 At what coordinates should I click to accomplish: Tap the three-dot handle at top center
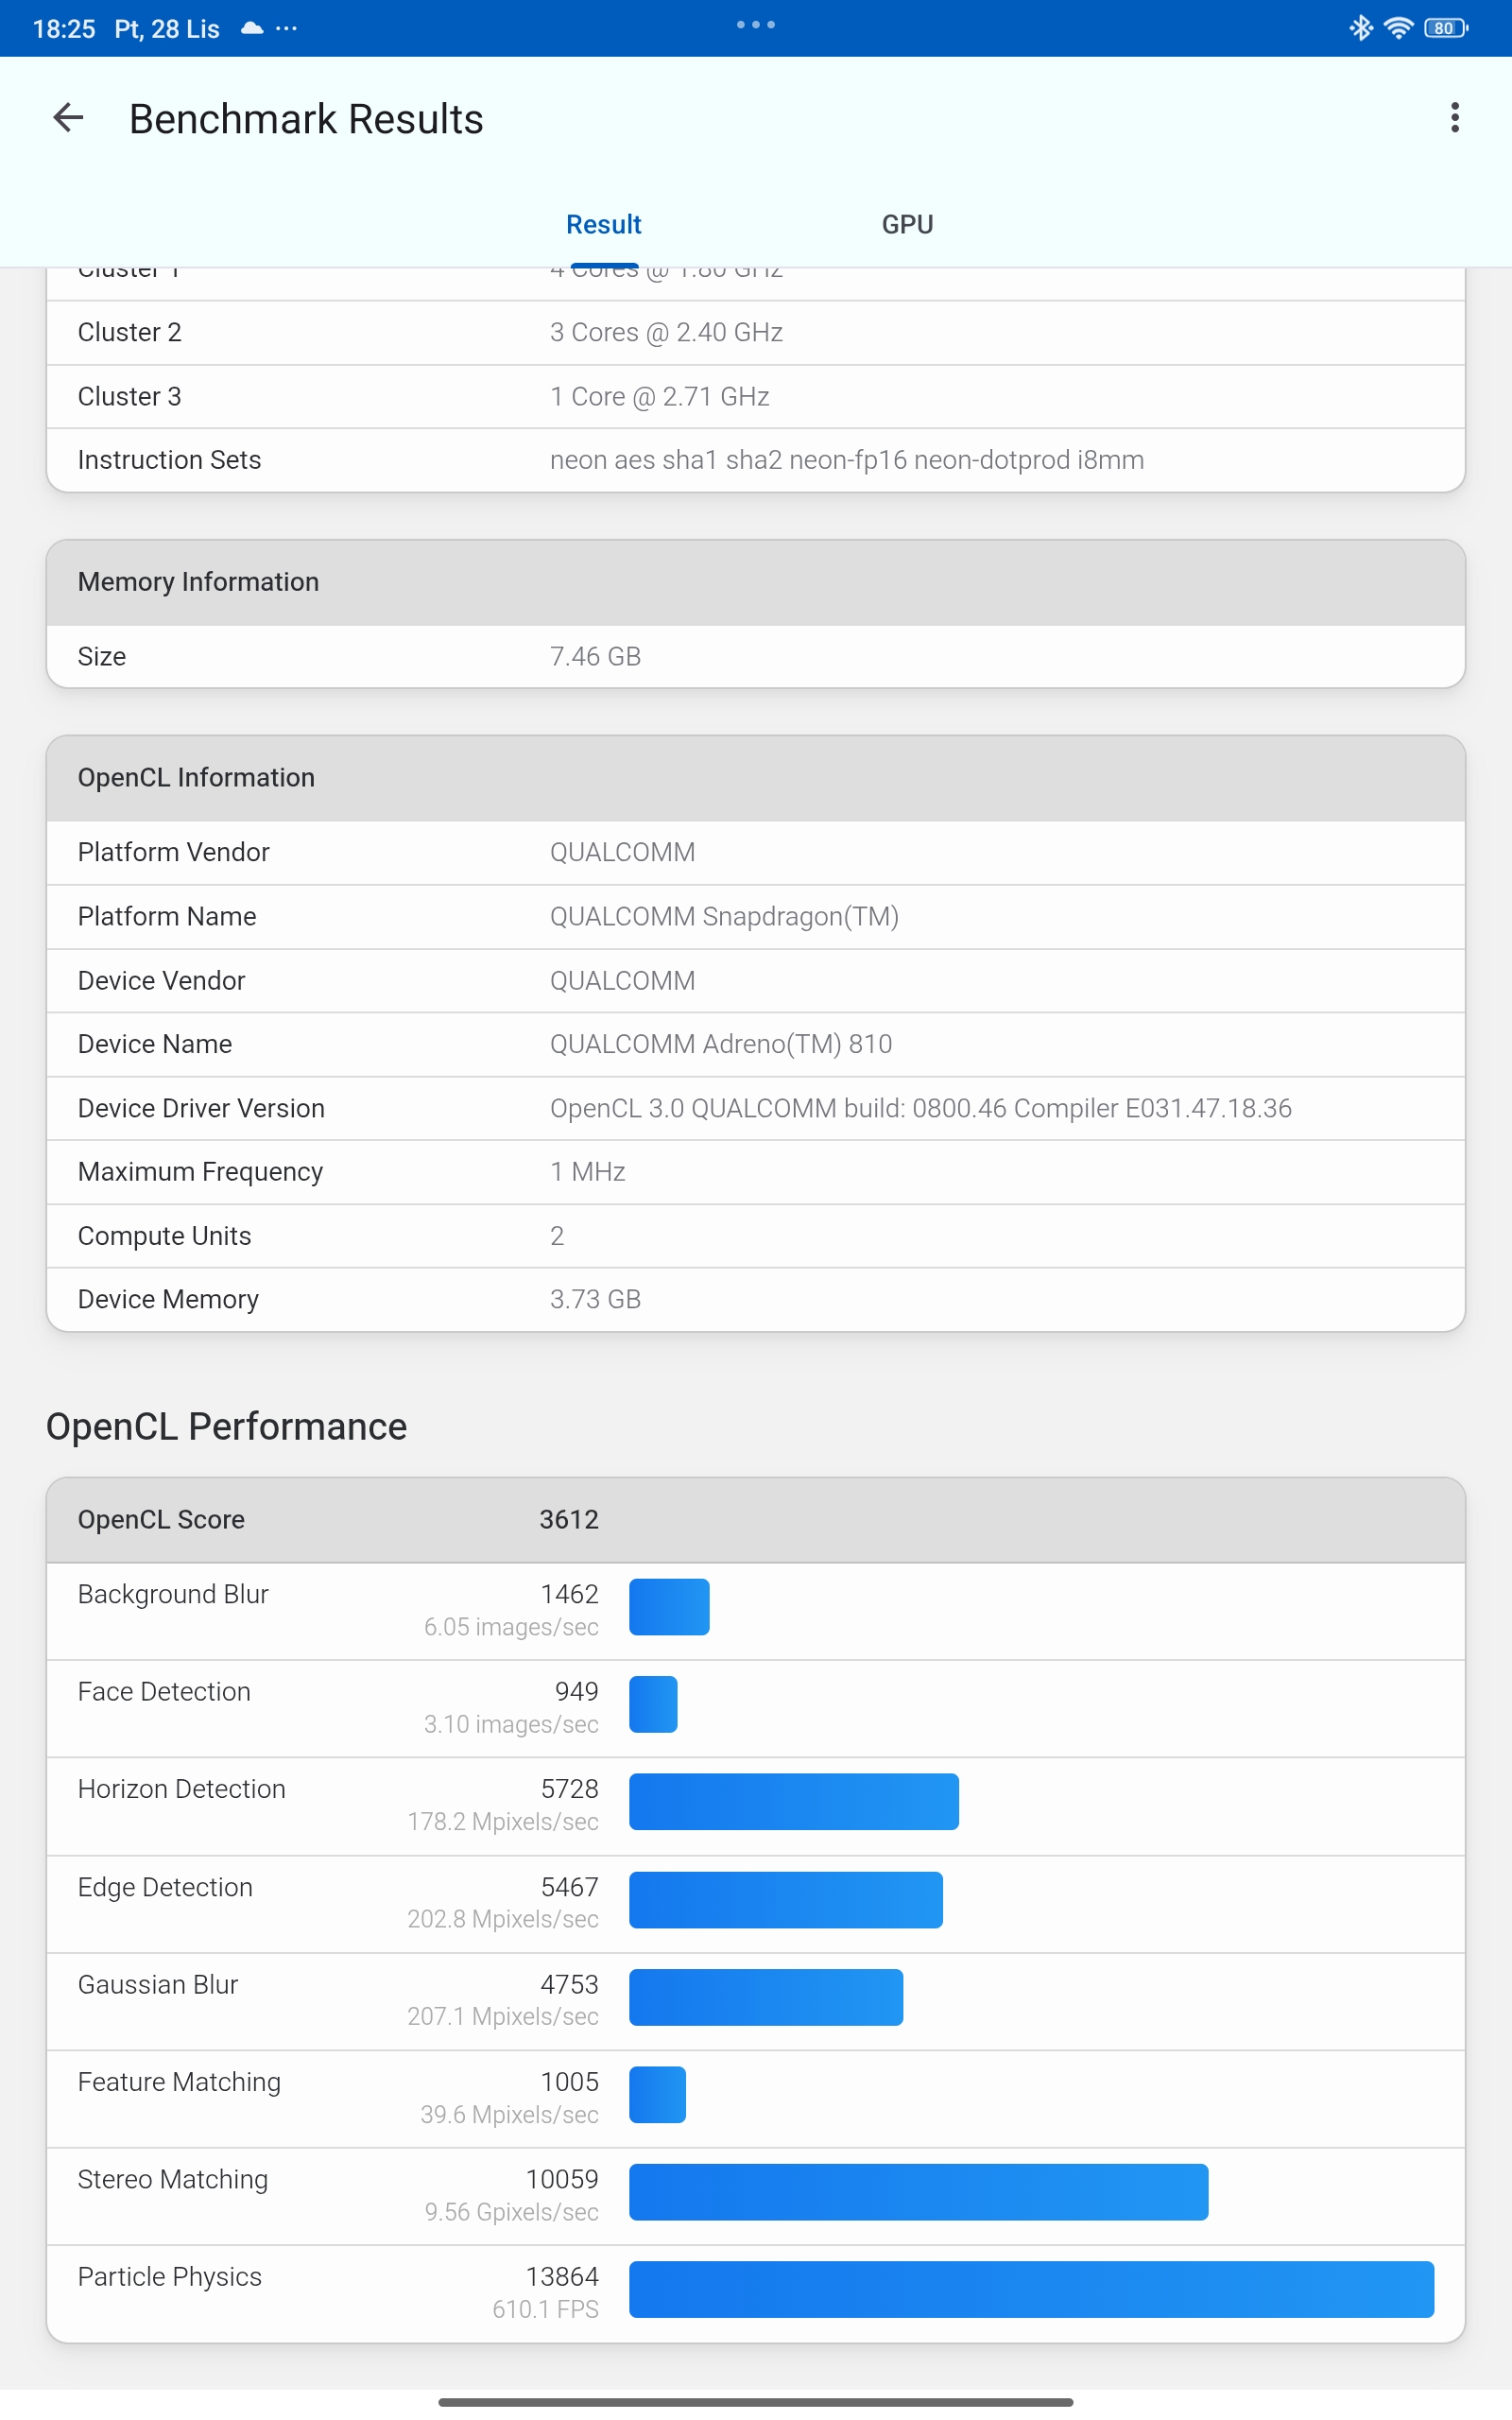click(x=755, y=25)
